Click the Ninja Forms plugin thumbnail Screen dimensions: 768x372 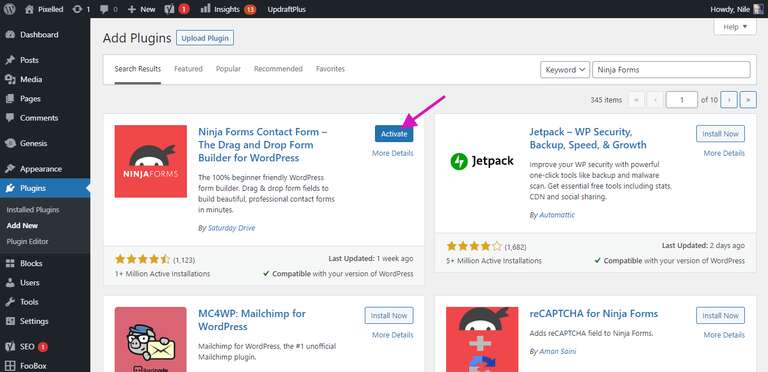coord(150,162)
